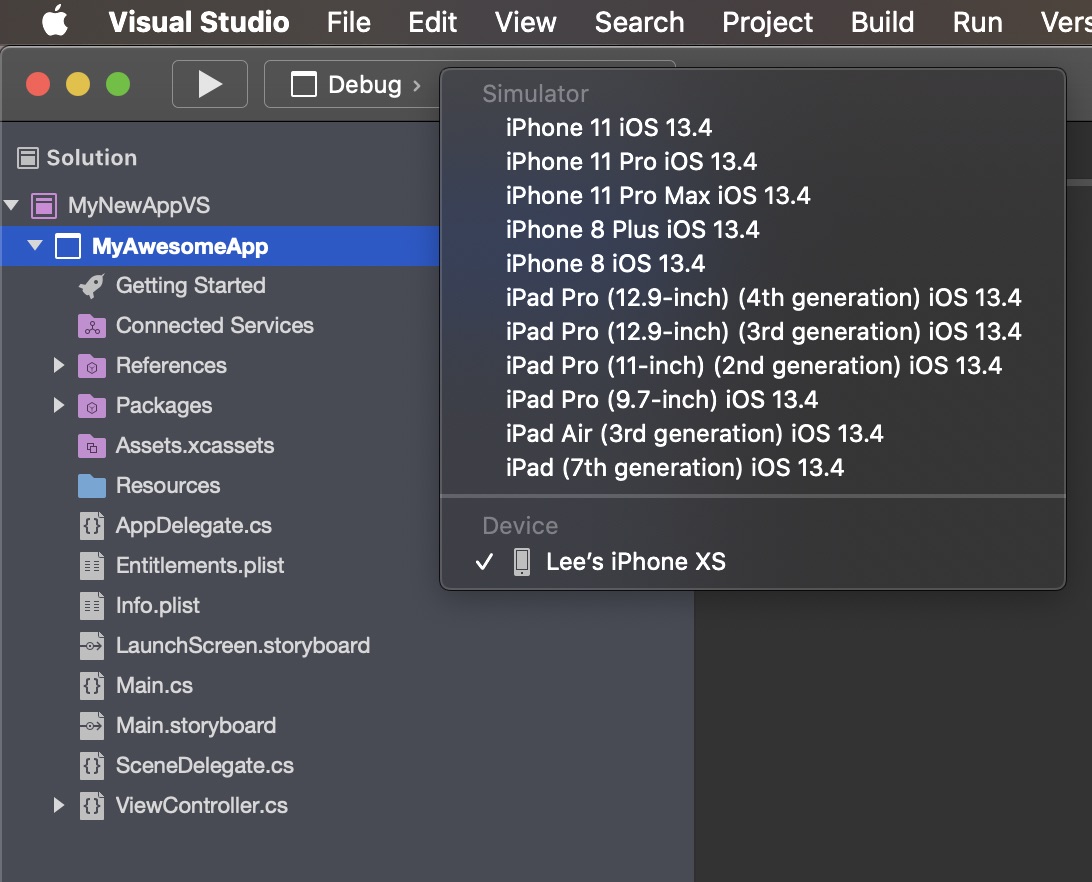
Task: Click the Entitlements.plist file icon
Action: [x=92, y=566]
